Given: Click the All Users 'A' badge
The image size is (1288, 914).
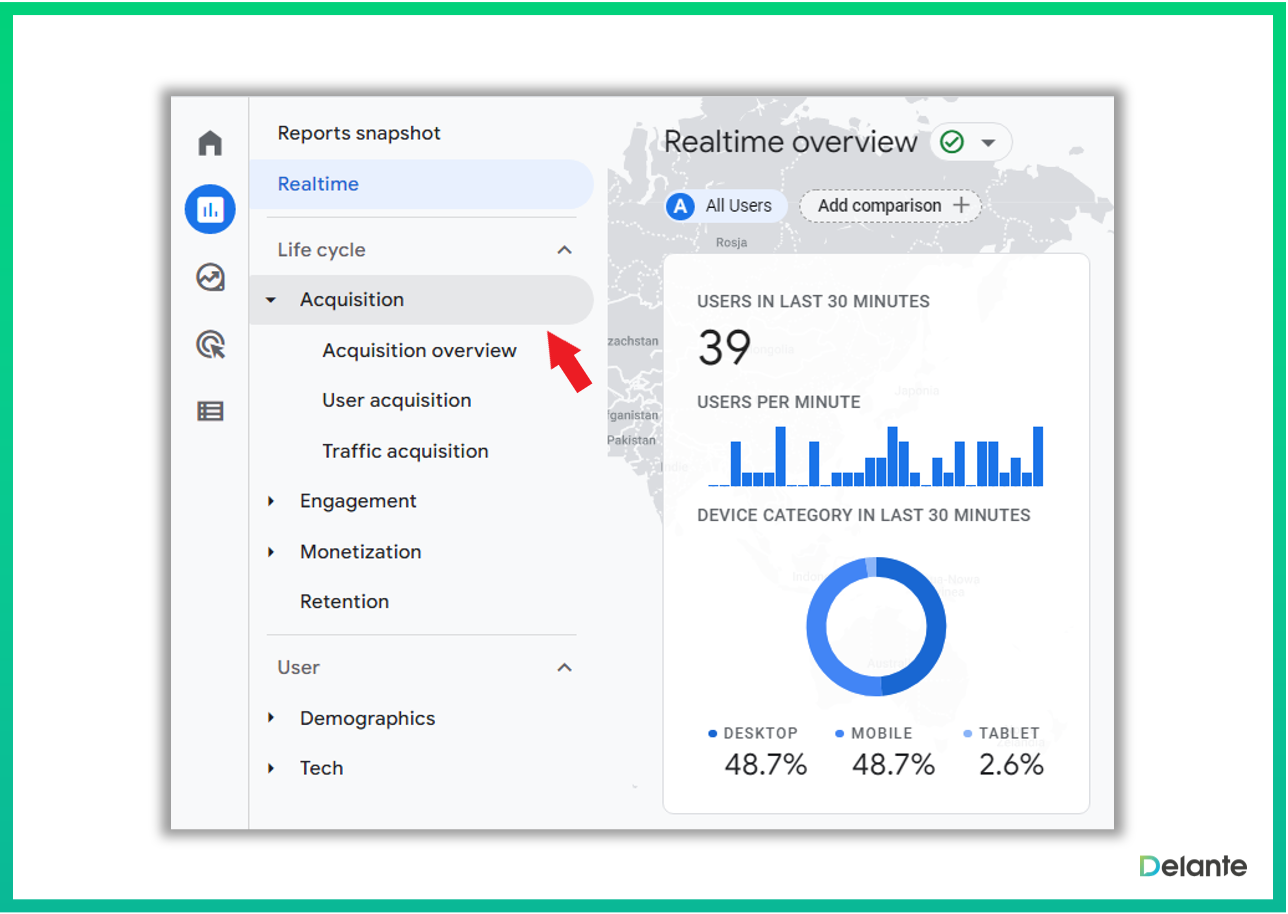Looking at the screenshot, I should 682,206.
